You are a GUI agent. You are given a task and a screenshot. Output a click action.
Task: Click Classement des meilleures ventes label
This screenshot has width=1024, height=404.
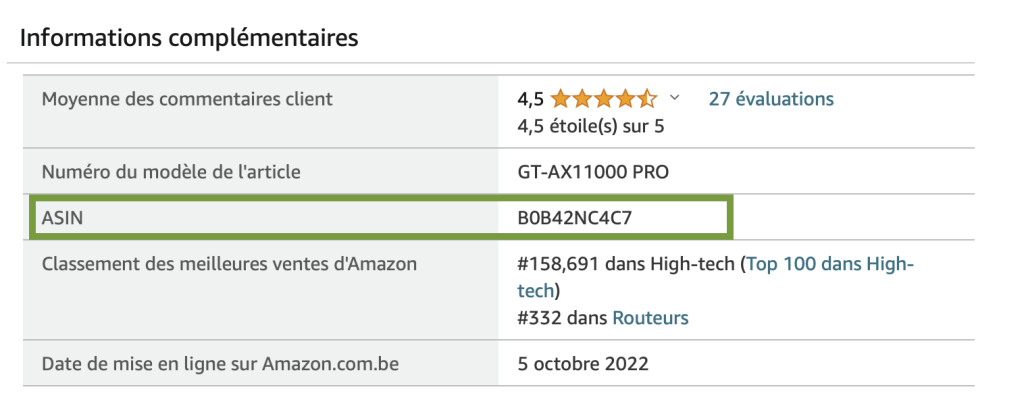click(x=229, y=264)
